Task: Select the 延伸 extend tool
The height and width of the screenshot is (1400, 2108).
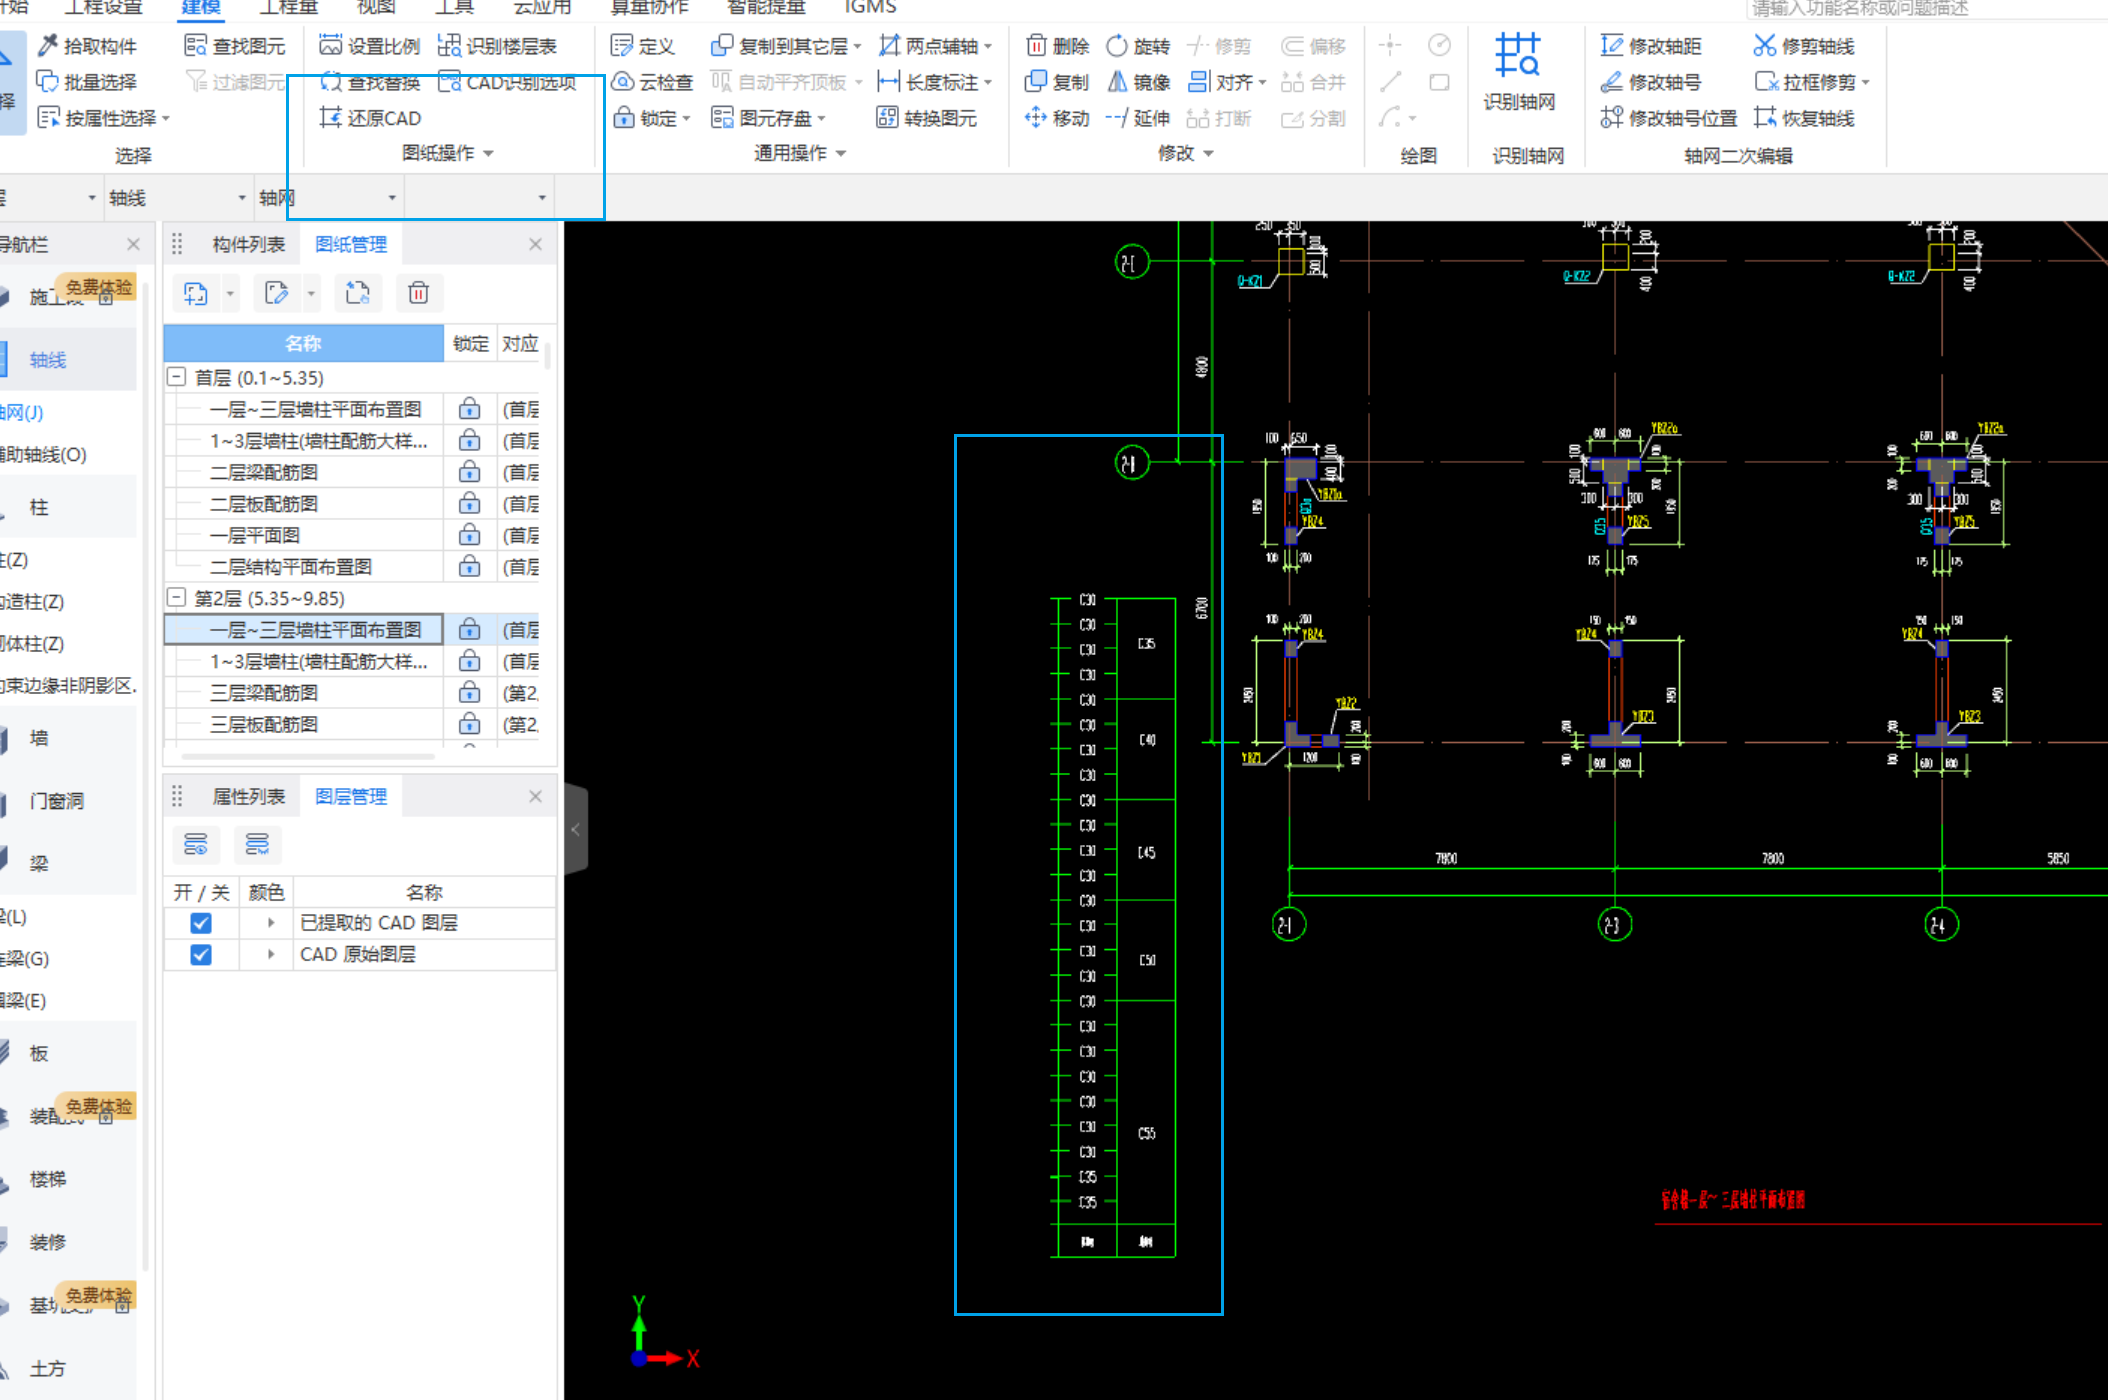Action: click(1138, 118)
